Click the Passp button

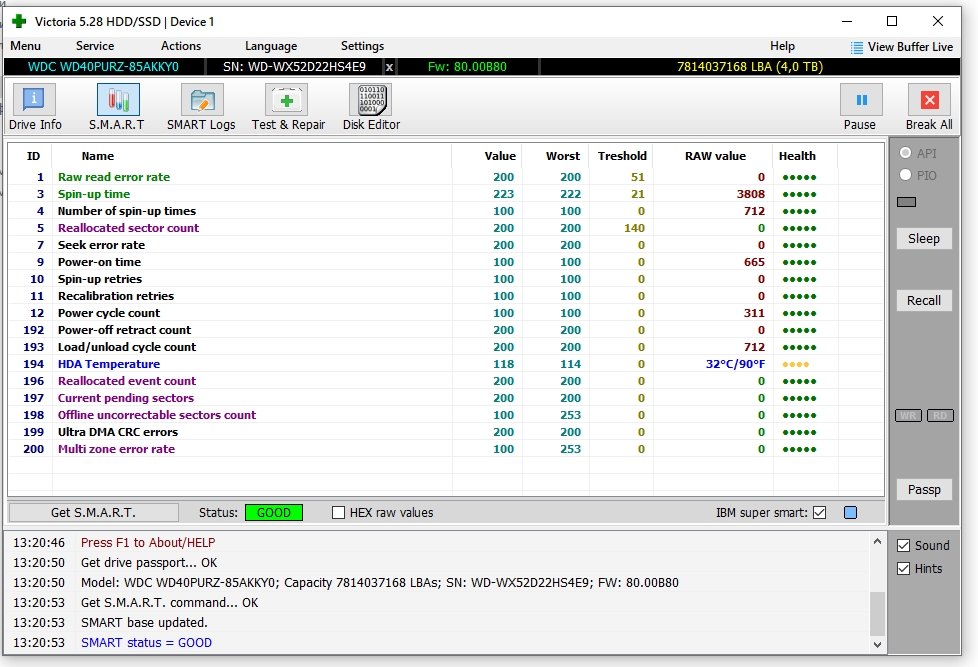click(x=924, y=490)
